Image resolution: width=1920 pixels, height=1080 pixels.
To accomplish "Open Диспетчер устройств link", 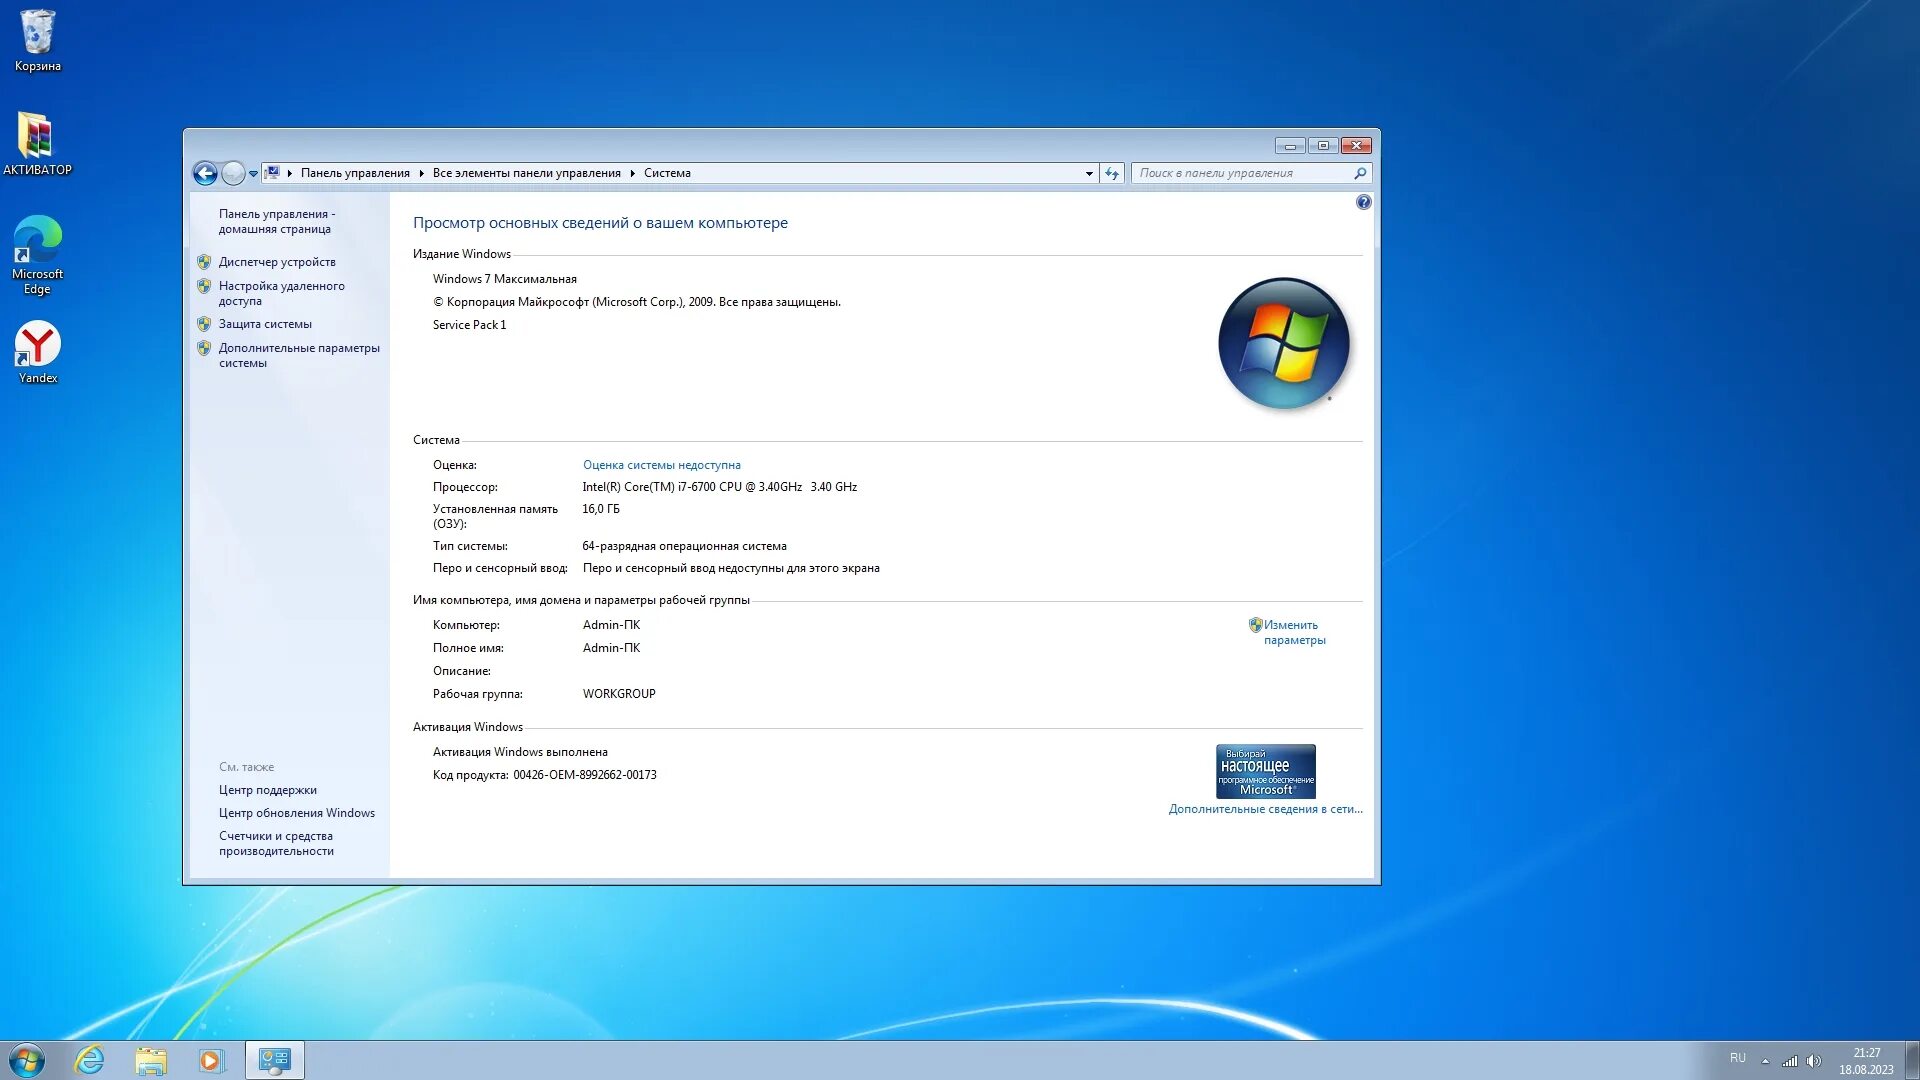I will click(x=277, y=262).
